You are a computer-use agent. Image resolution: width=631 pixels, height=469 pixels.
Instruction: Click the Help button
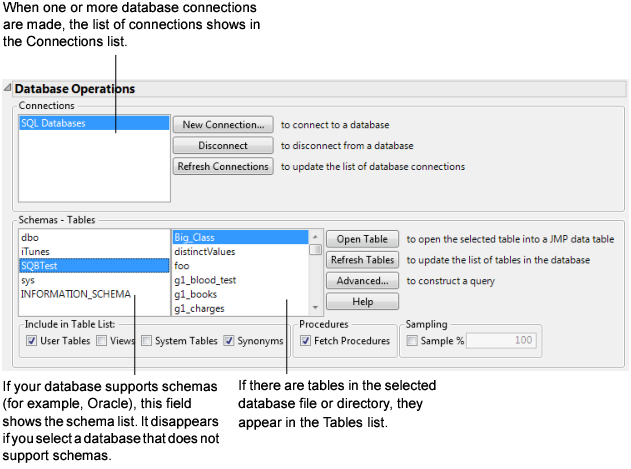[362, 302]
